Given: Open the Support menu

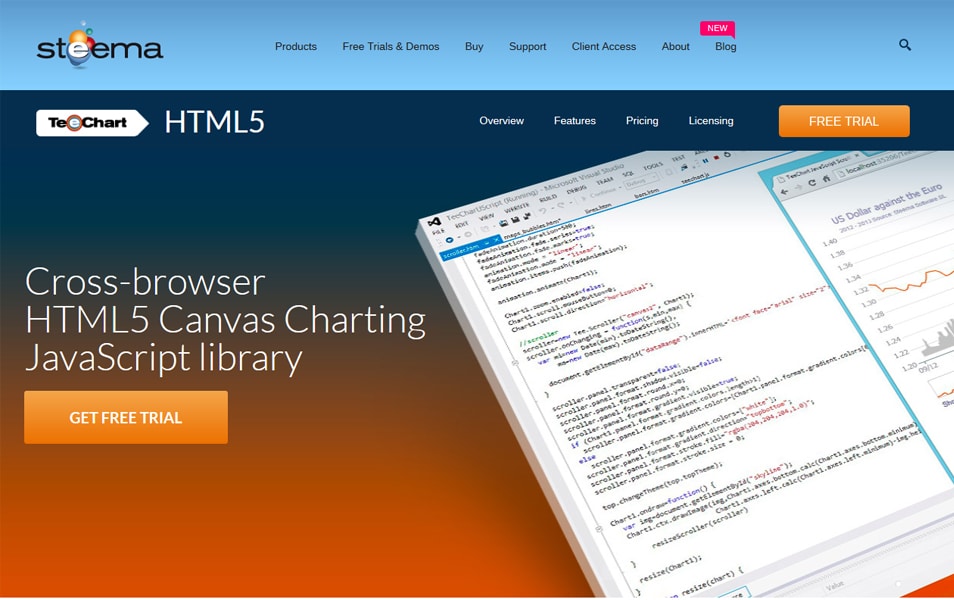Looking at the screenshot, I should tap(527, 46).
